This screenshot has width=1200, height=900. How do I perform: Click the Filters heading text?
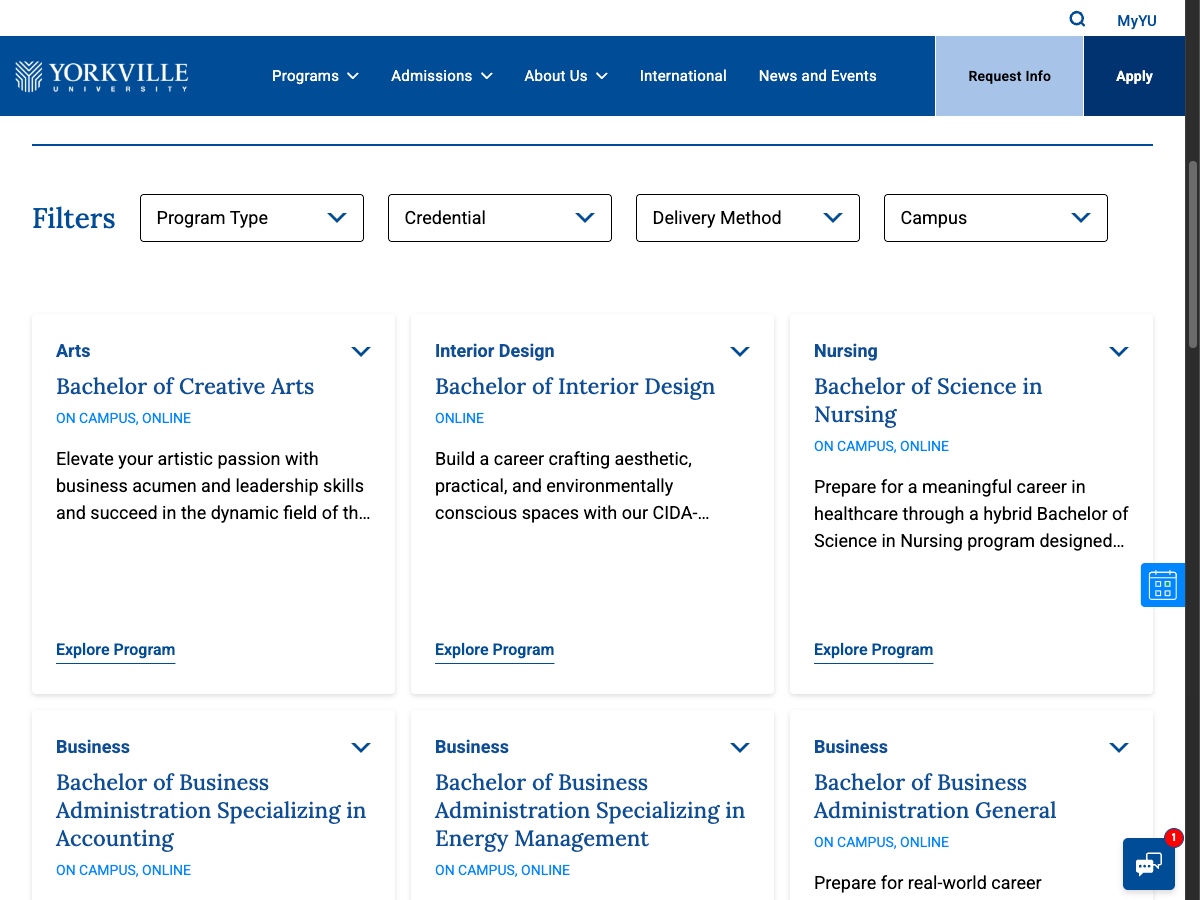[x=74, y=218]
